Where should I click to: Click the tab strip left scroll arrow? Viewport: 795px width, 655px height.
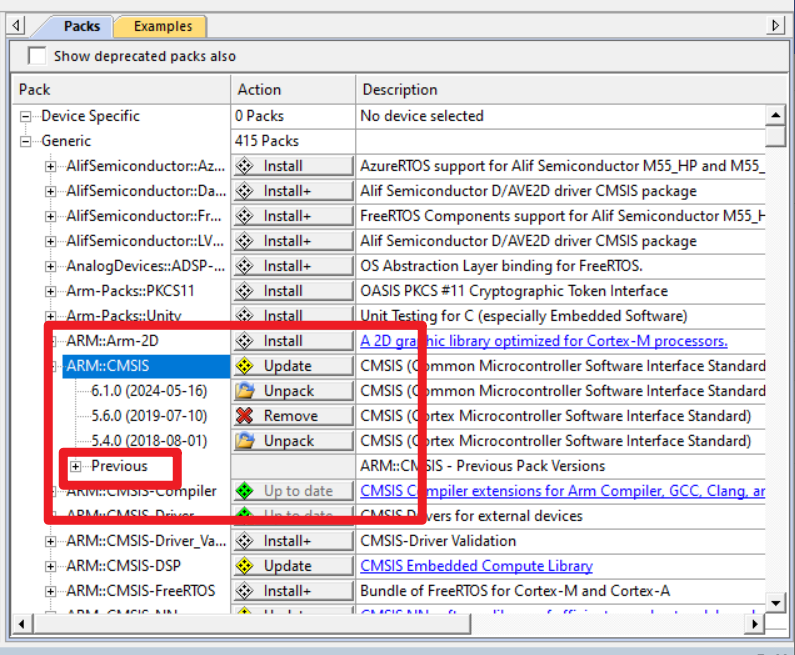[x=16, y=25]
